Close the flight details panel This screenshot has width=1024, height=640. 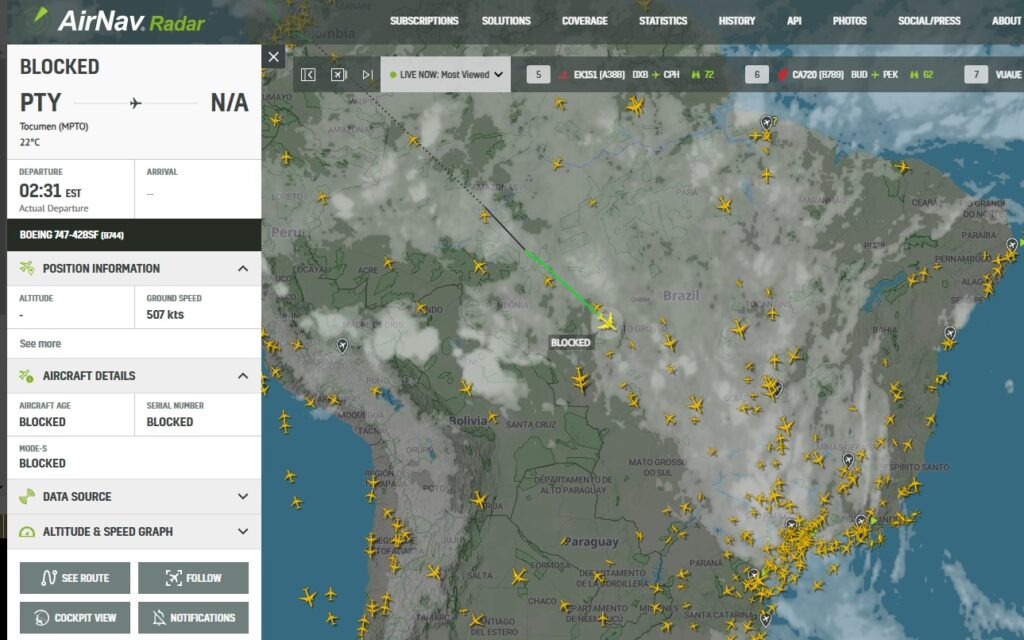(x=274, y=57)
